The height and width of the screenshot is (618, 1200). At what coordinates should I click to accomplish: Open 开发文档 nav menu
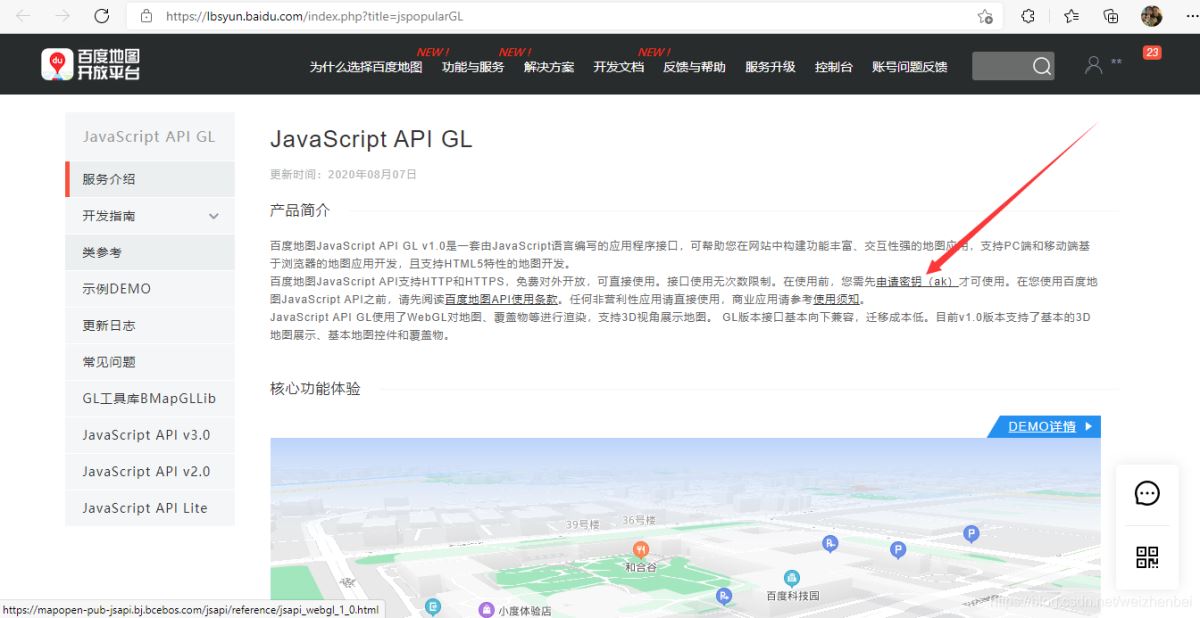[619, 67]
